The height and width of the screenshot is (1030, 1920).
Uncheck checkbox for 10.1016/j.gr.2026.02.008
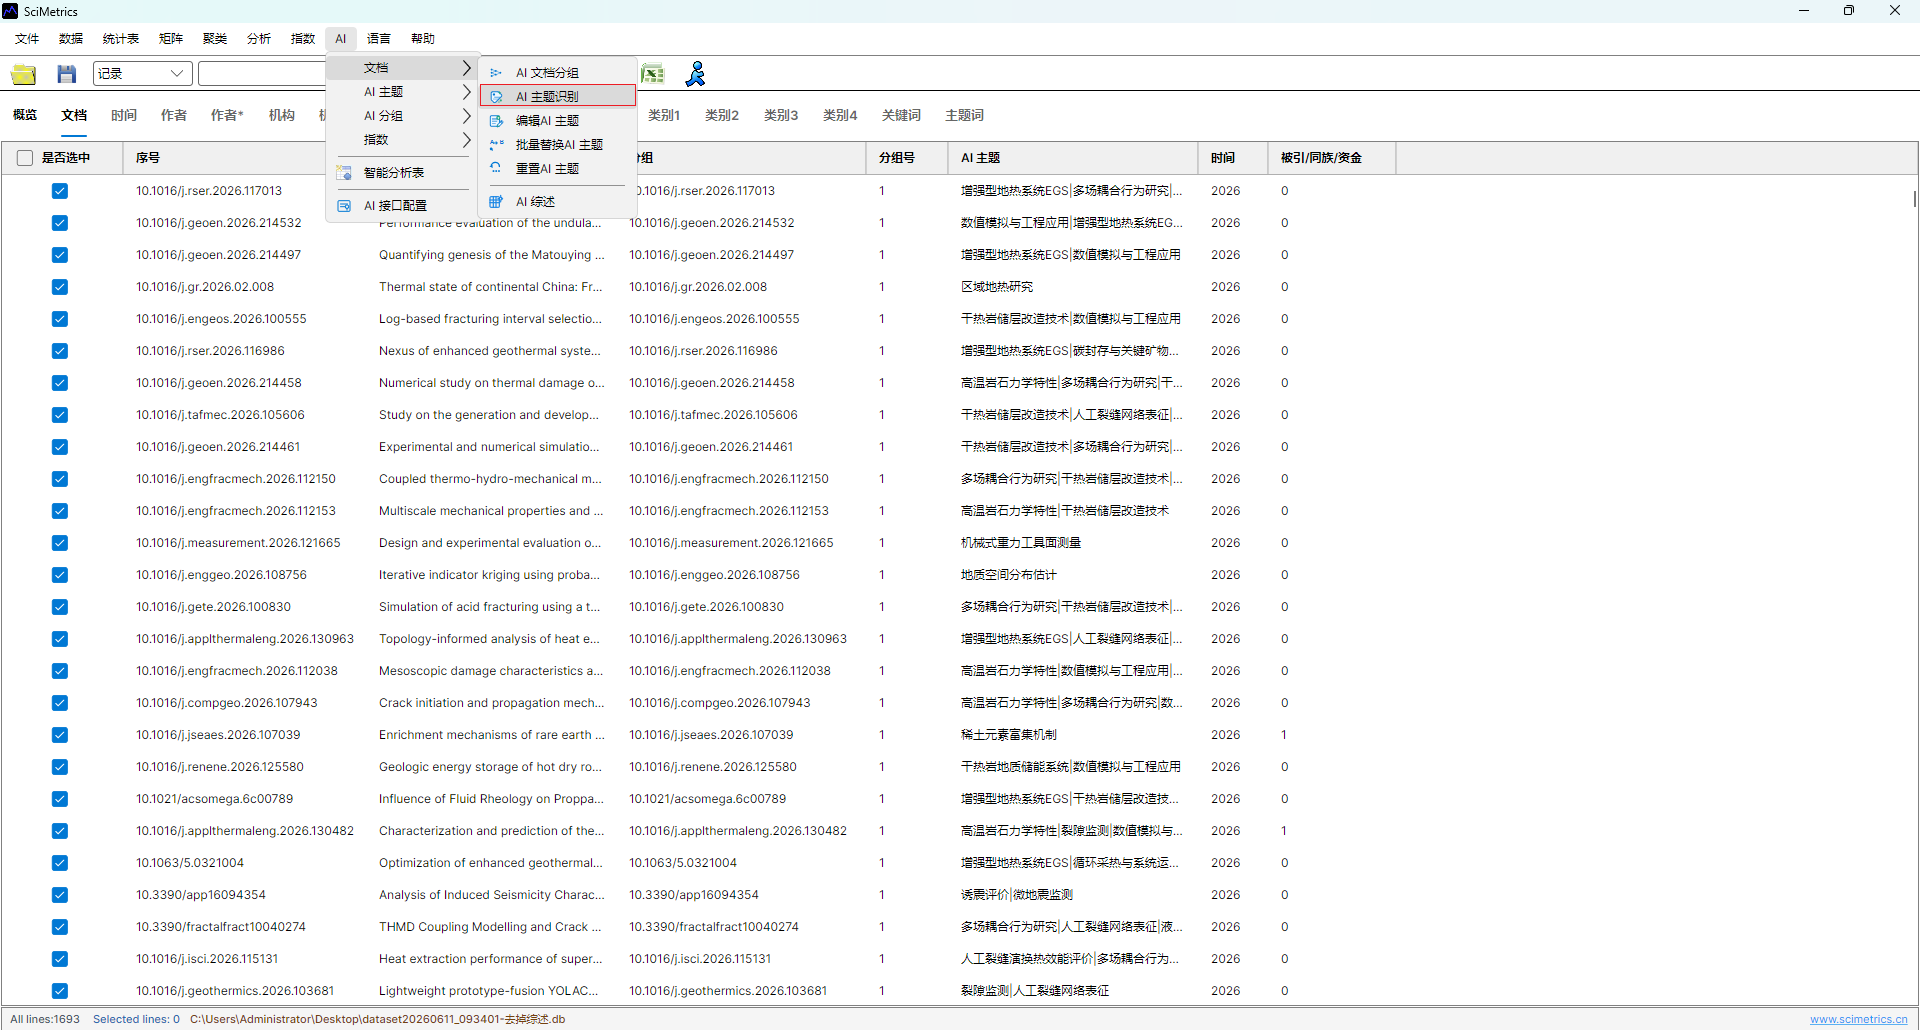click(60, 287)
